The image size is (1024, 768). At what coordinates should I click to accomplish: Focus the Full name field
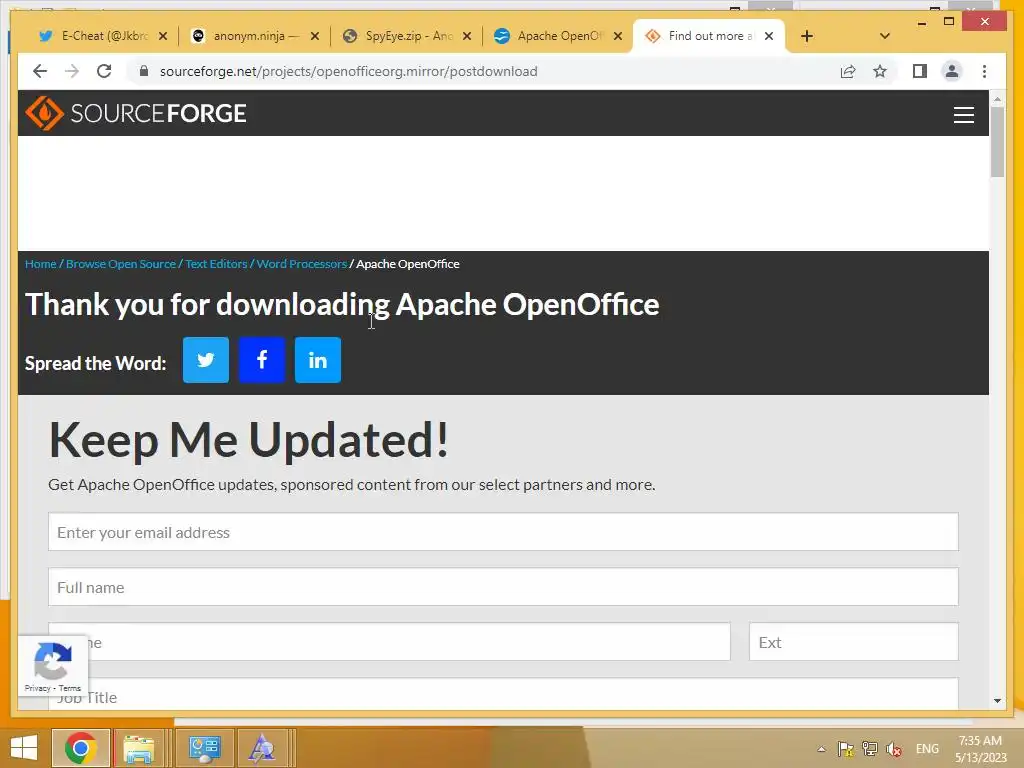click(503, 586)
